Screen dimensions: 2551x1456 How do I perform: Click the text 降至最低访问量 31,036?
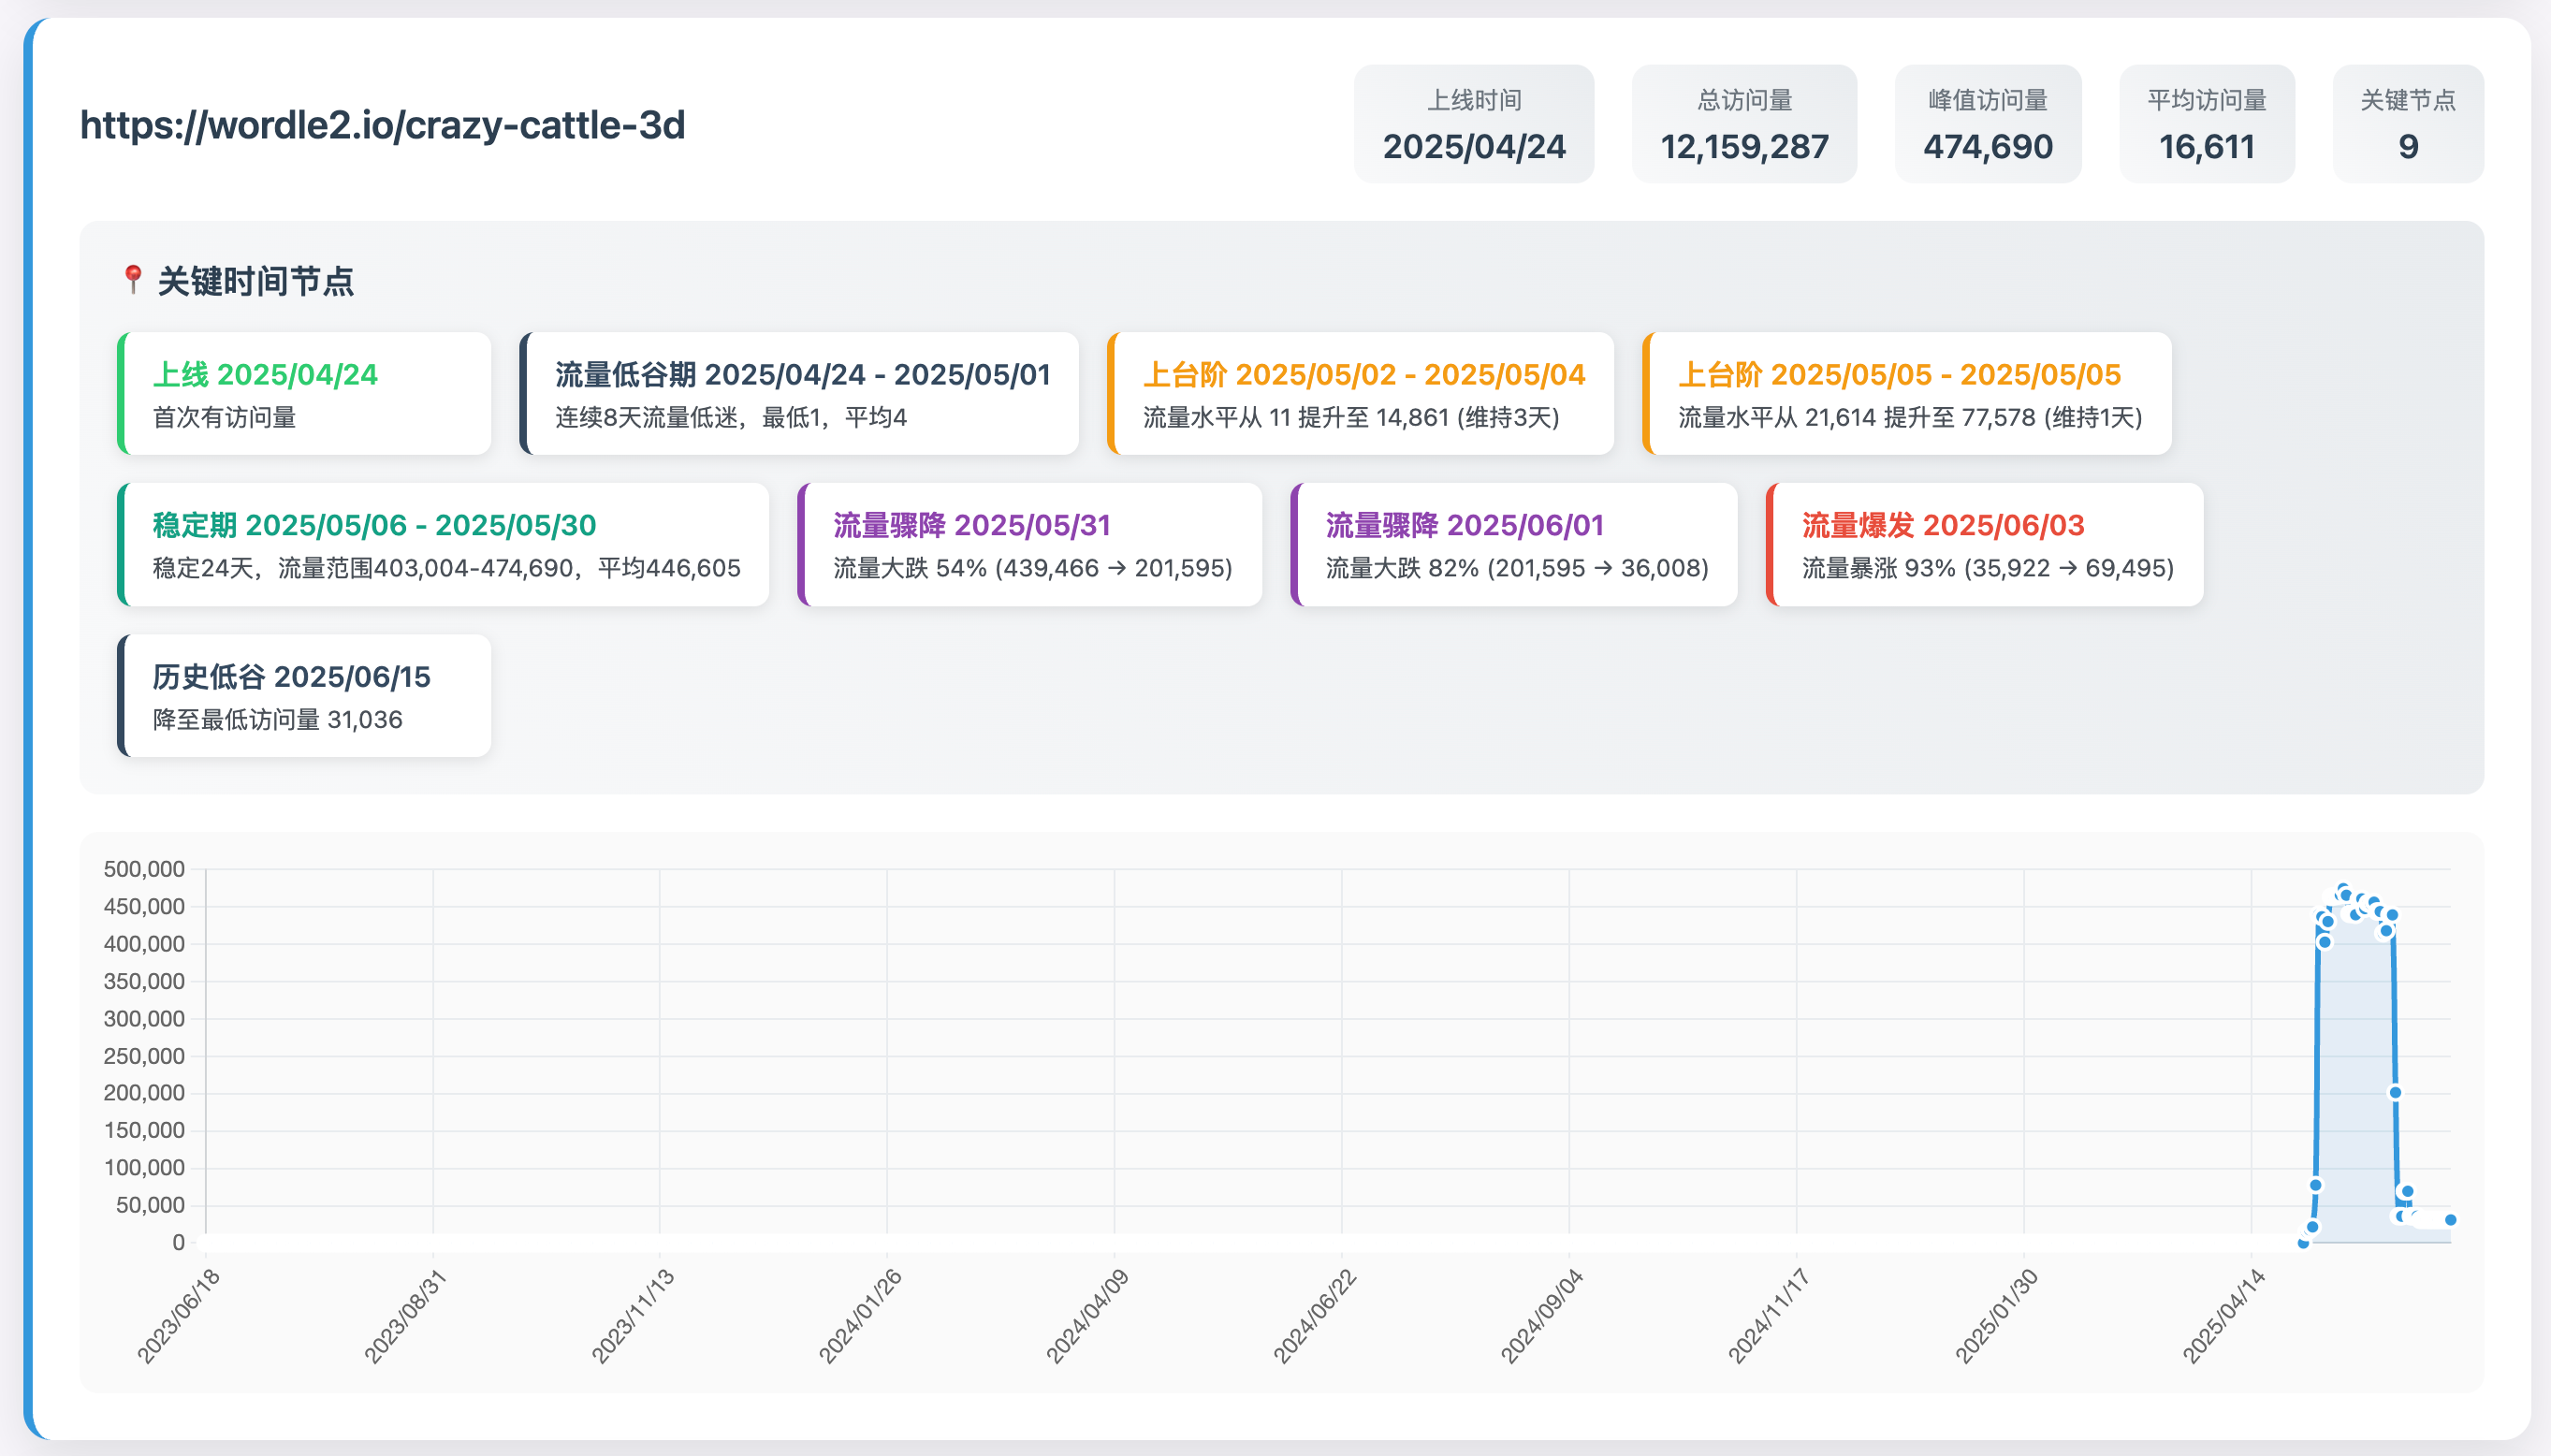click(x=277, y=719)
